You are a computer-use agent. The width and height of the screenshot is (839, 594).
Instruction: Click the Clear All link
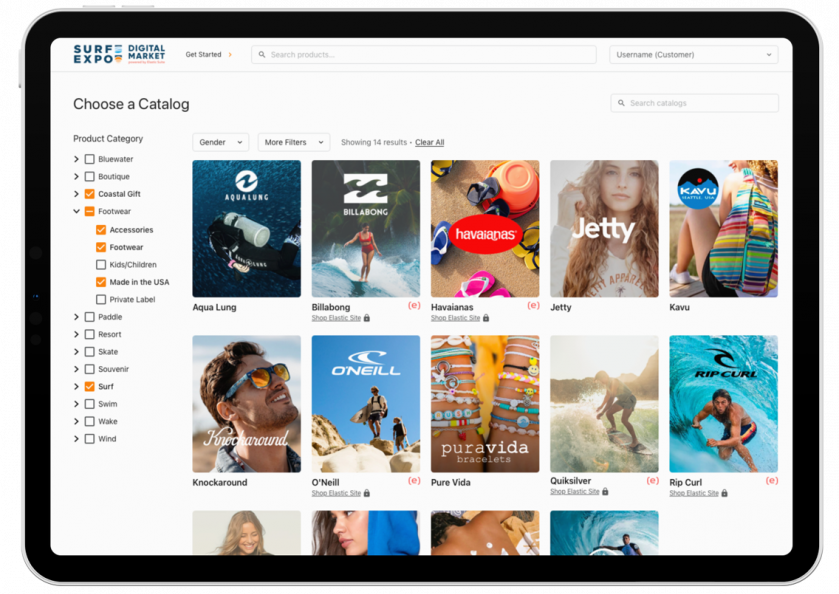(x=430, y=142)
